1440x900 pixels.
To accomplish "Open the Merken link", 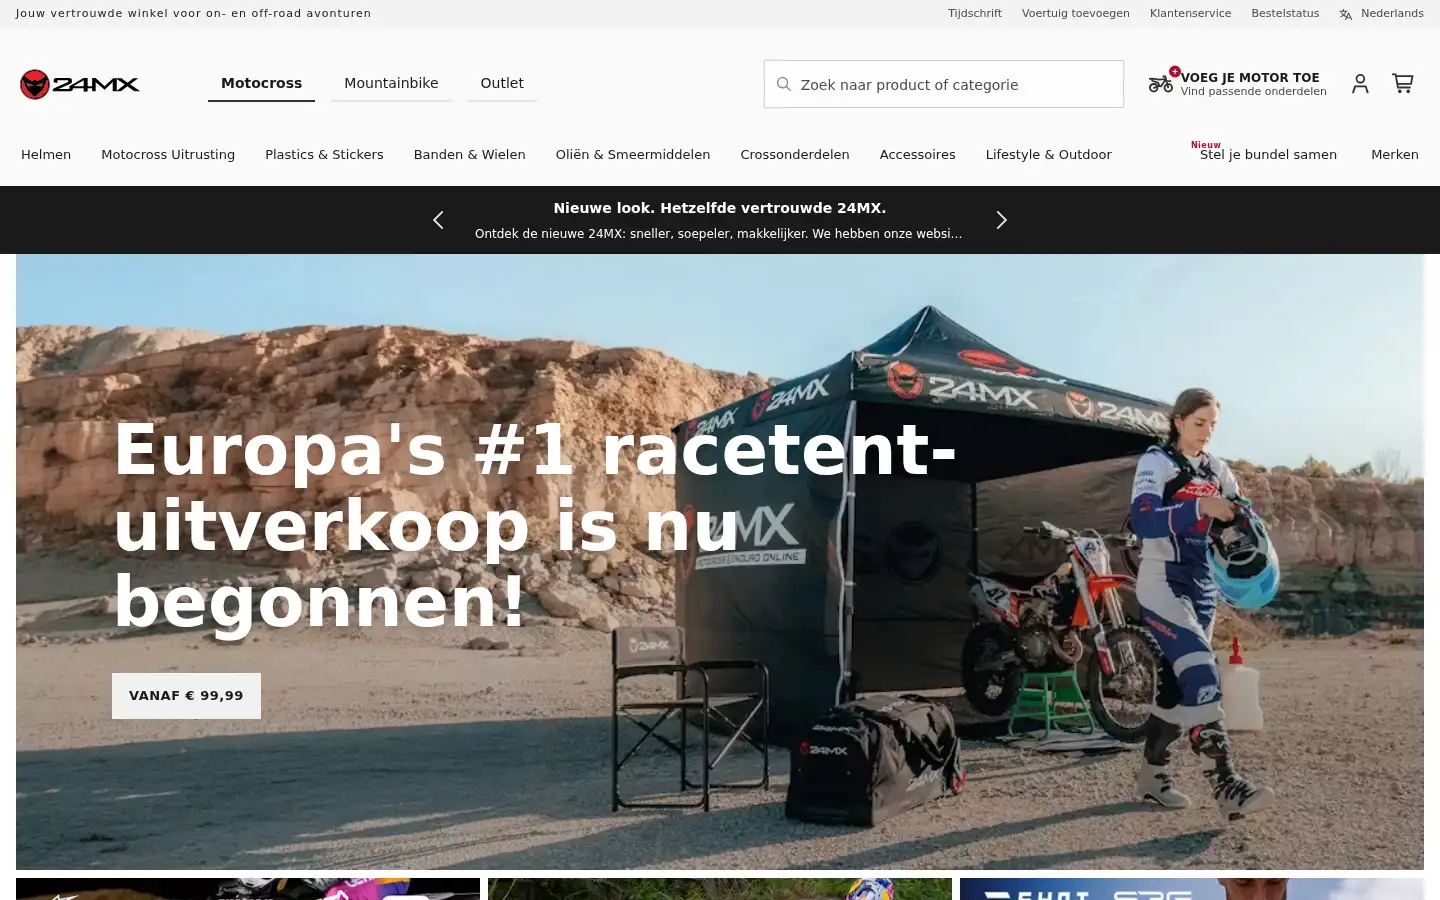I will pos(1395,155).
